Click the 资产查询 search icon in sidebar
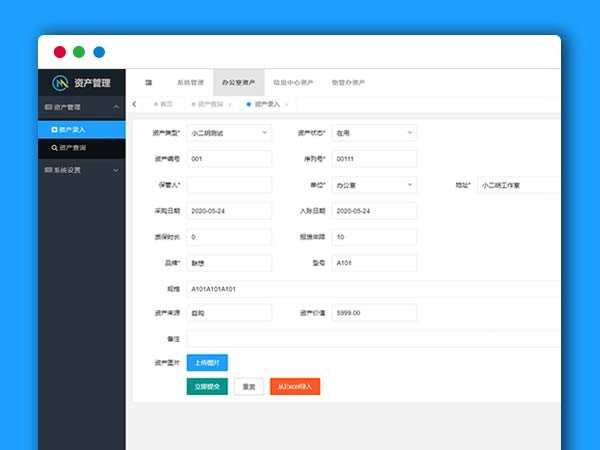Image resolution: width=600 pixels, height=450 pixels. (x=52, y=147)
